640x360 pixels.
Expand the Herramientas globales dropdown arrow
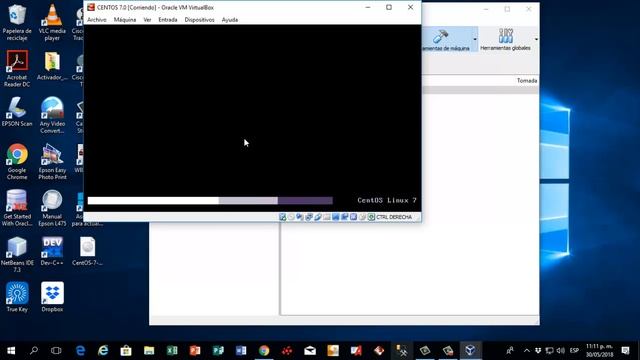pos(536,39)
